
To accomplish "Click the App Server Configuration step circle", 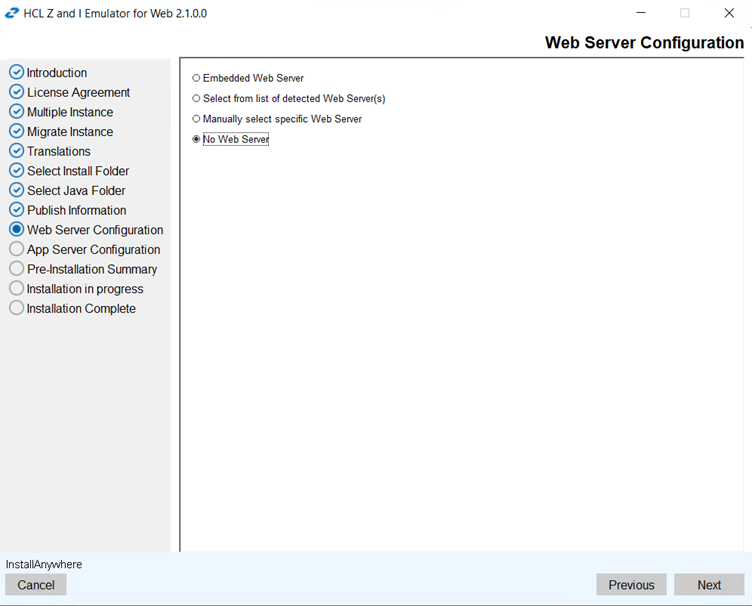I will coord(16,249).
